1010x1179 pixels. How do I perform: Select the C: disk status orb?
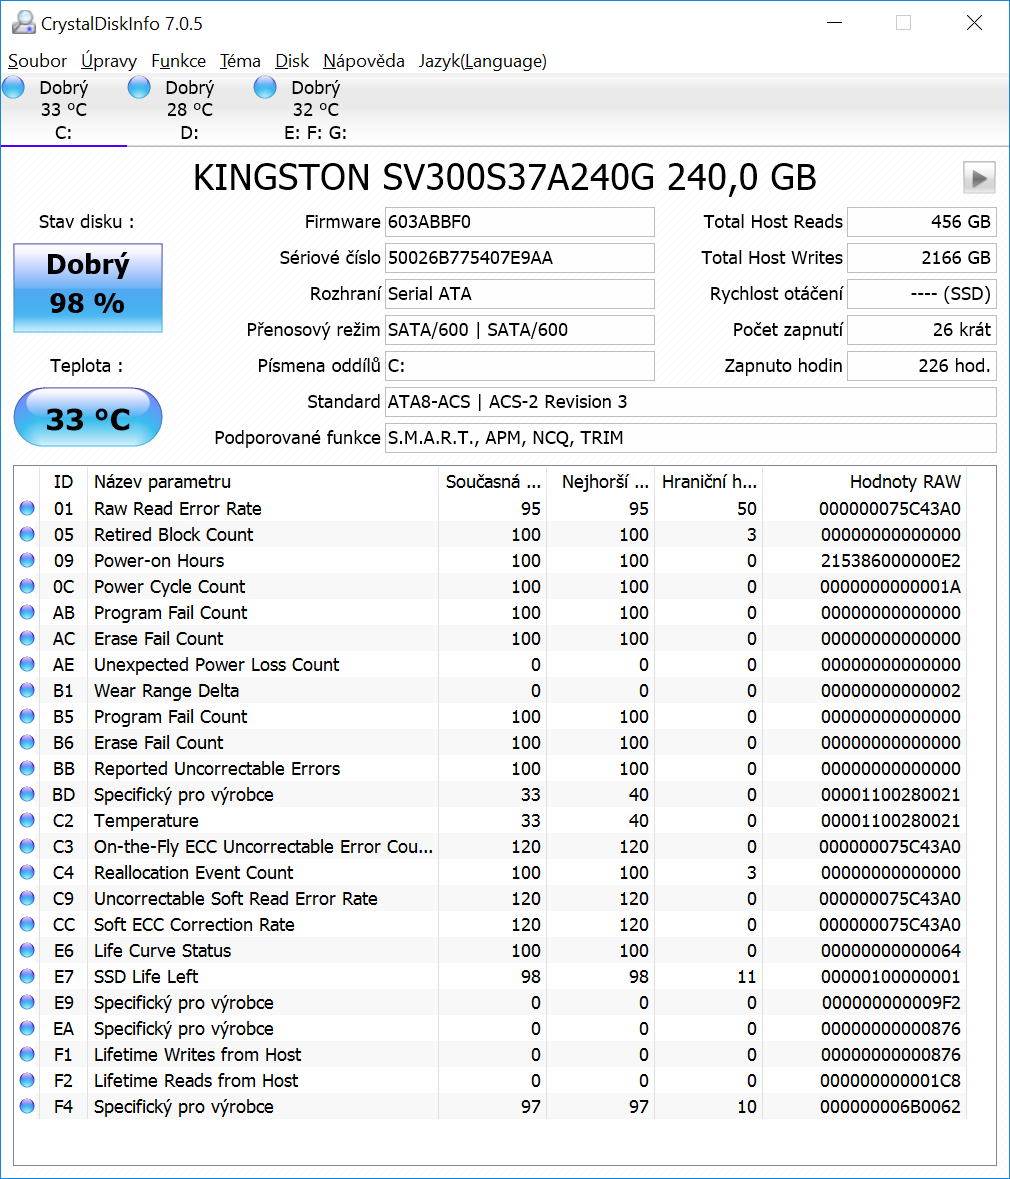[x=14, y=88]
